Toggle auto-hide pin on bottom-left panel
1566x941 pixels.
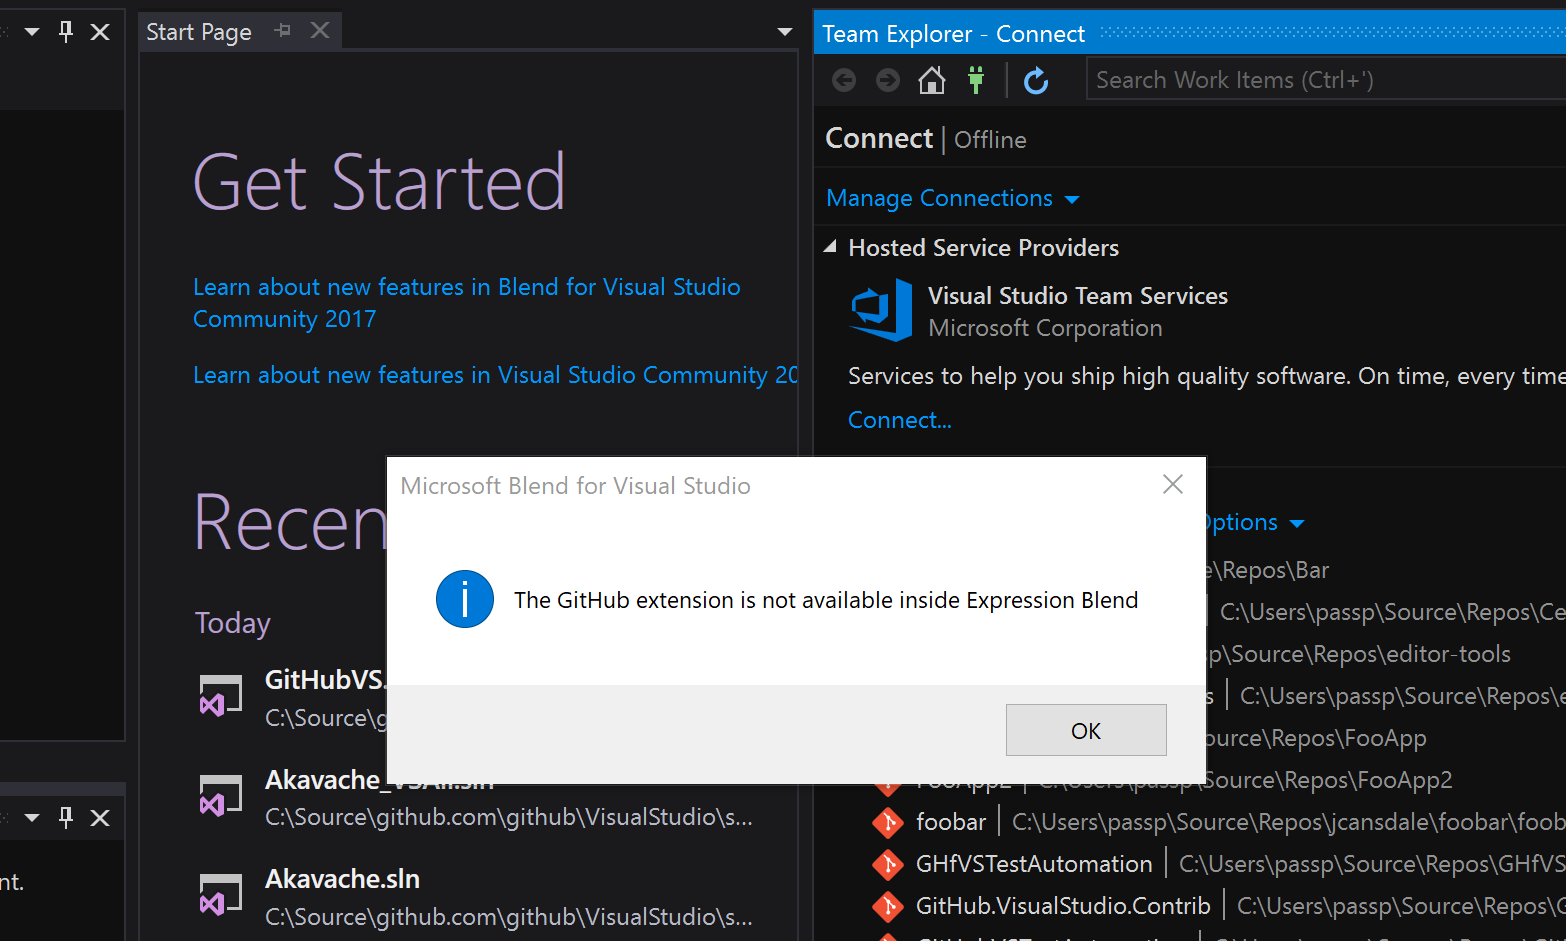[x=66, y=818]
